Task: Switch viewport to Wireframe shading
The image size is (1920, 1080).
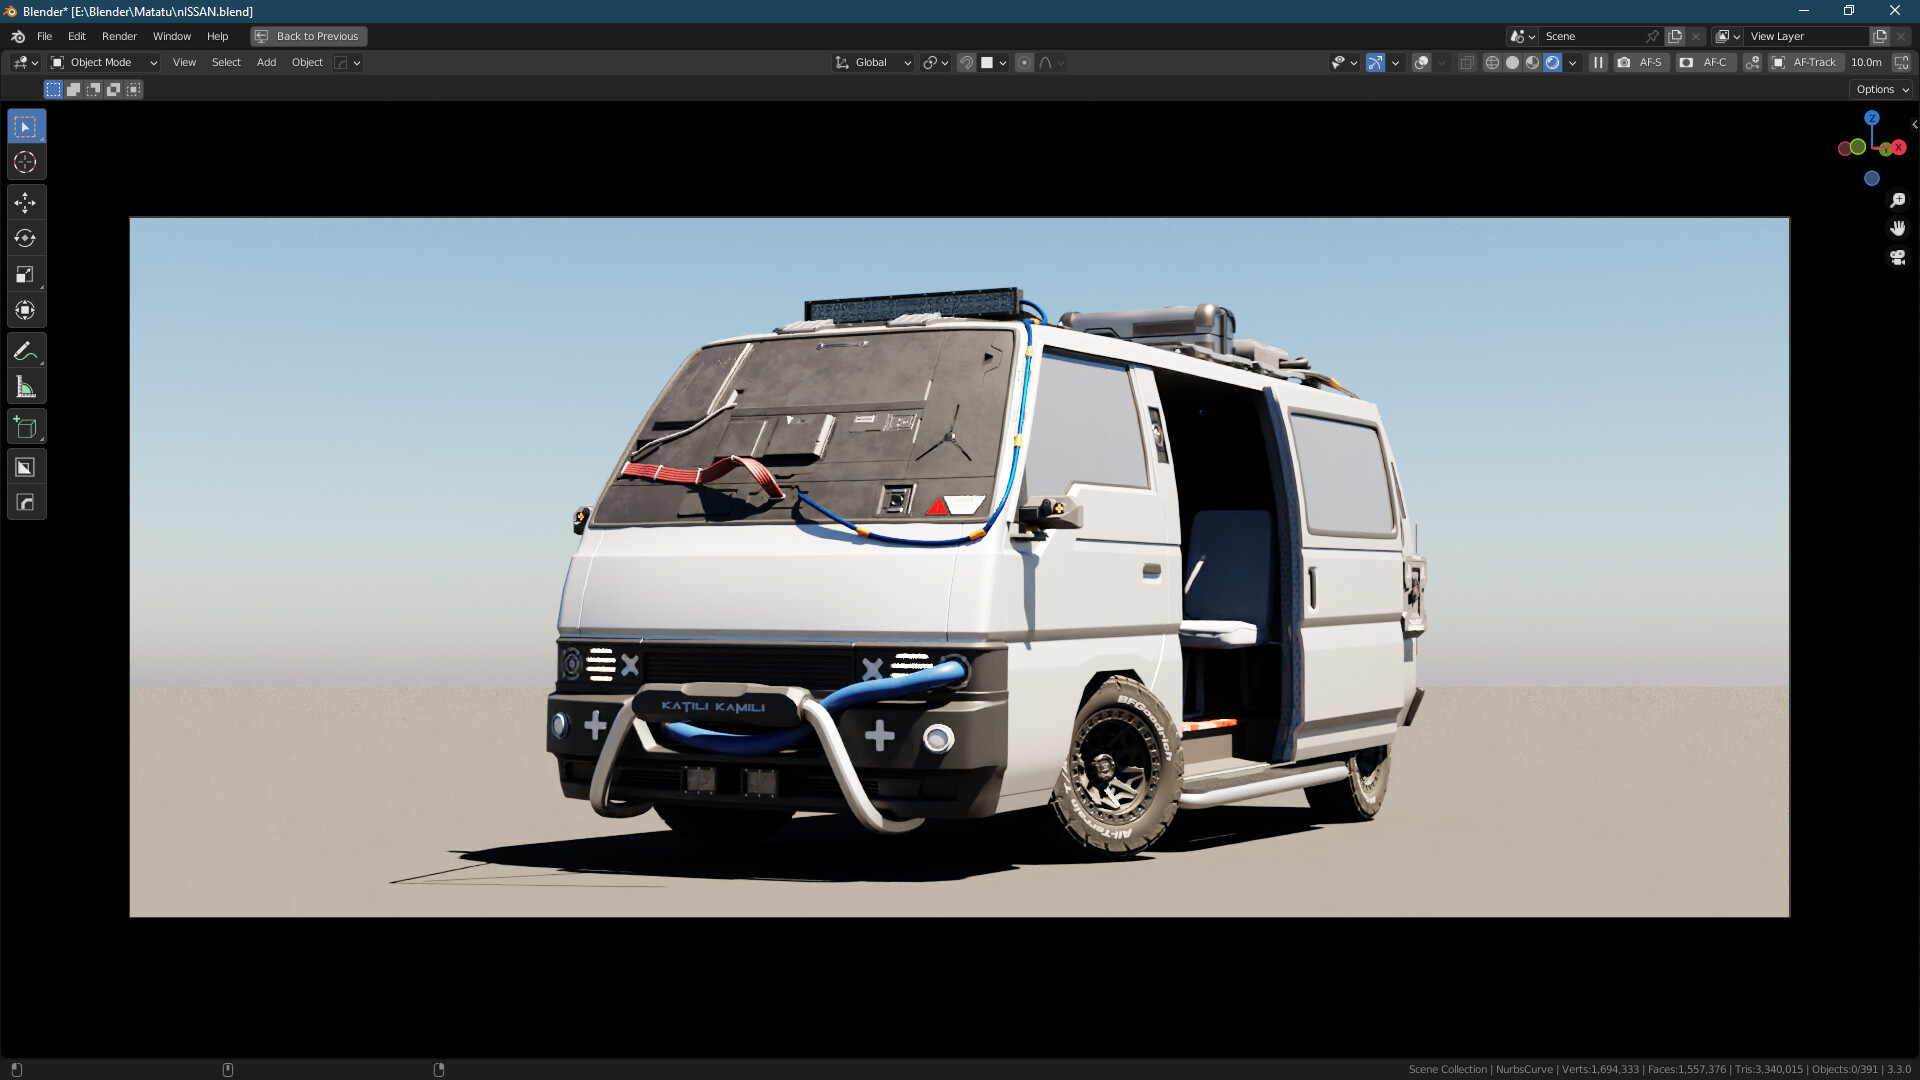Action: (x=1492, y=62)
